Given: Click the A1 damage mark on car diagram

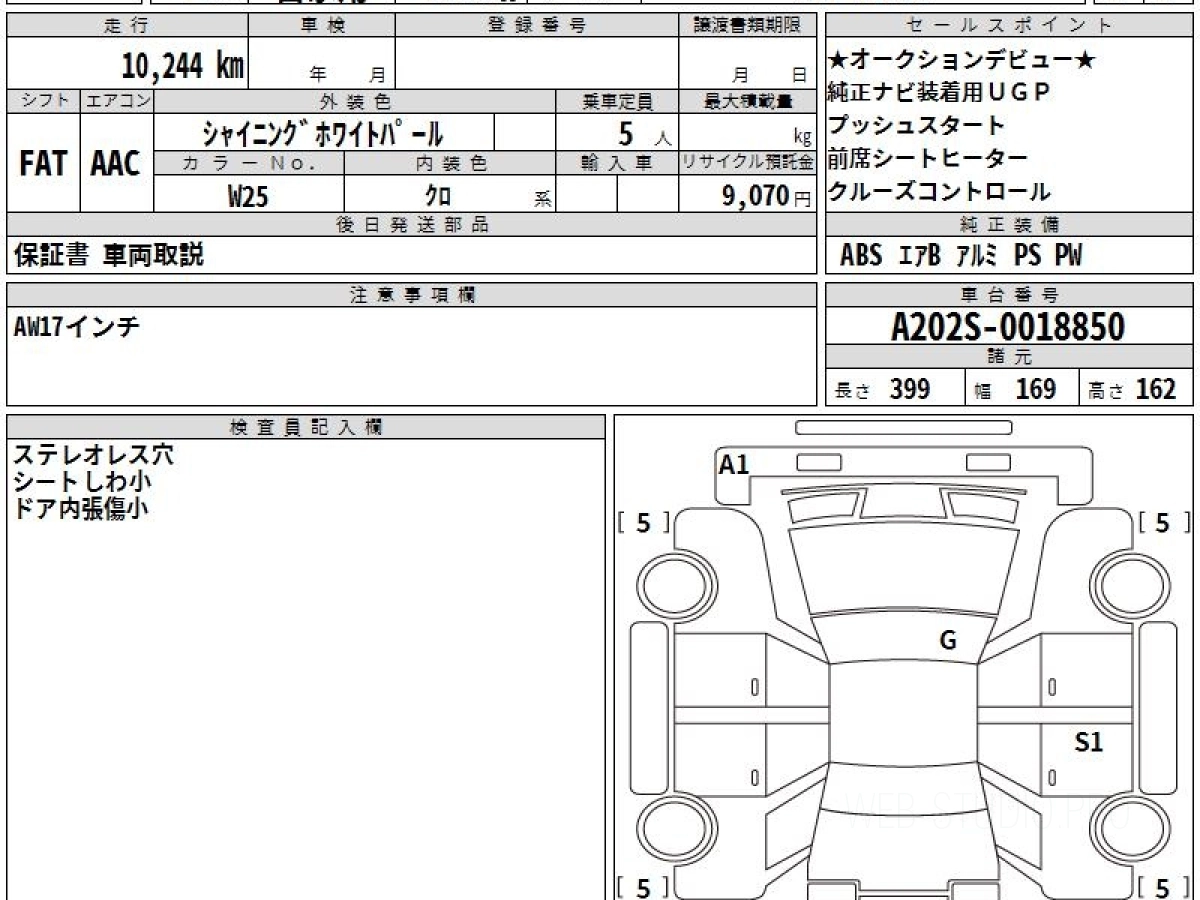Looking at the screenshot, I should coord(734,464).
